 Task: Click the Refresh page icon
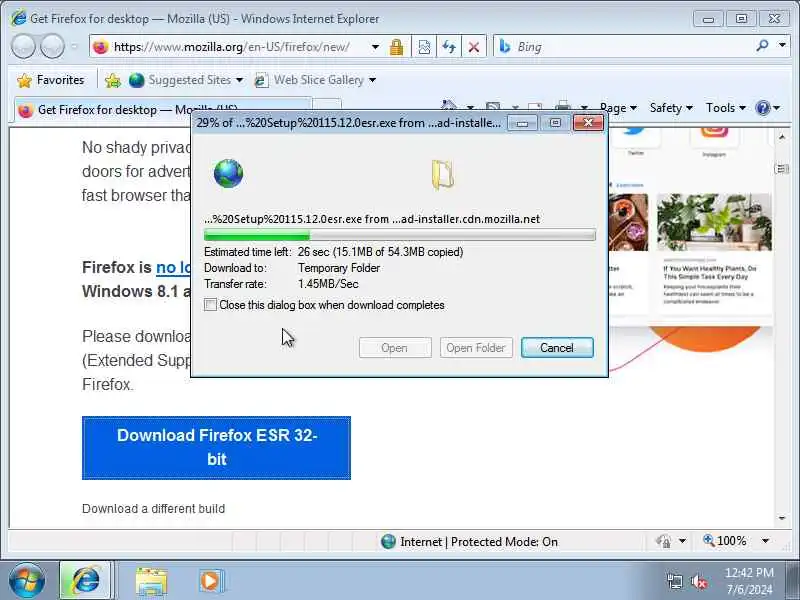point(449,47)
